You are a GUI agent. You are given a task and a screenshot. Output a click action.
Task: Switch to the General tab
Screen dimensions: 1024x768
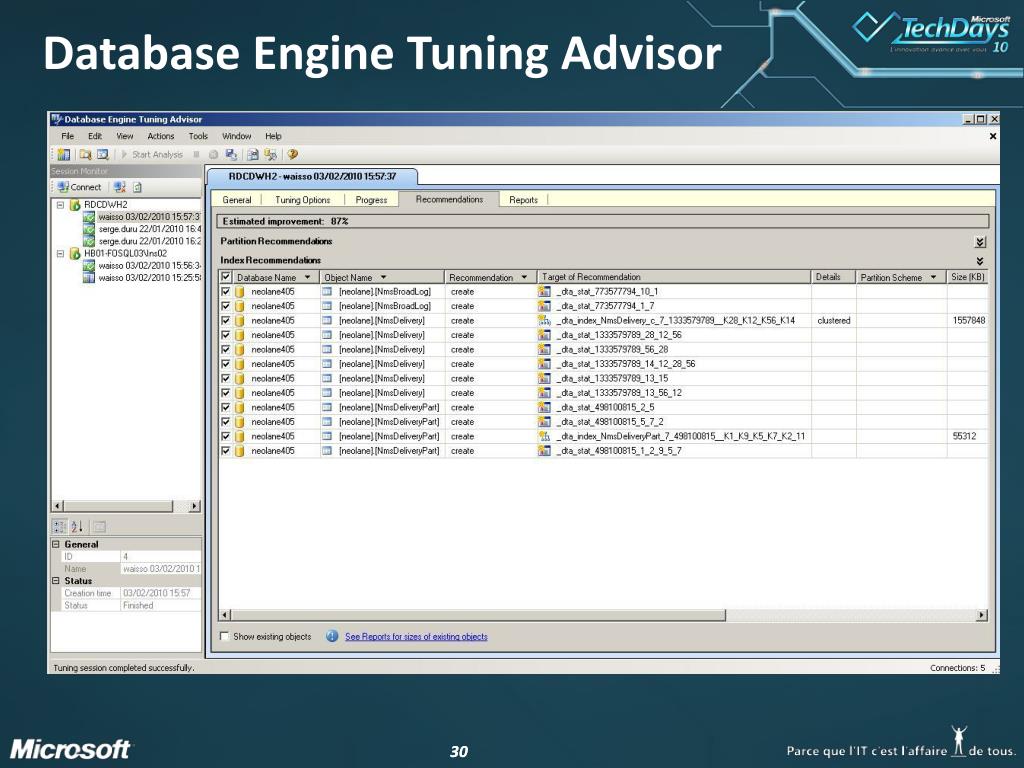(x=236, y=200)
